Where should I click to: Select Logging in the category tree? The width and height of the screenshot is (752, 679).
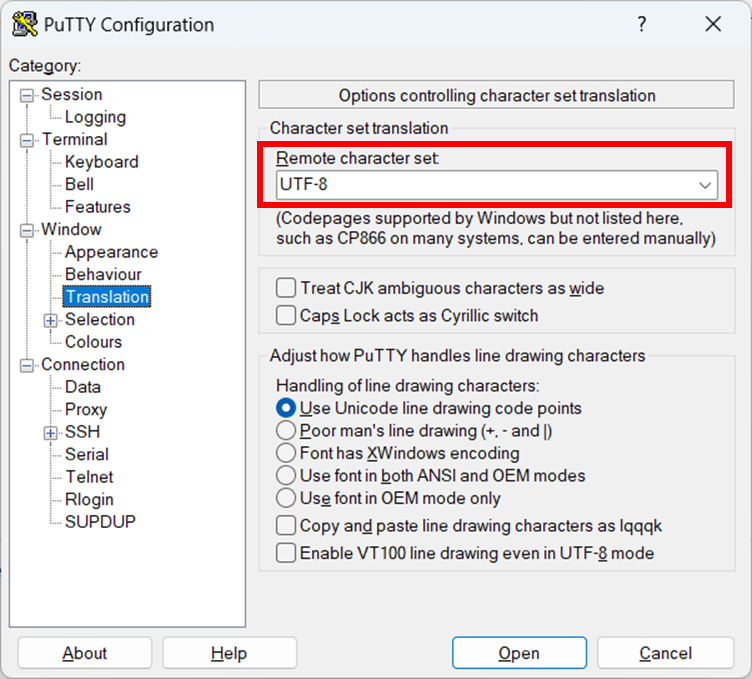tap(95, 117)
